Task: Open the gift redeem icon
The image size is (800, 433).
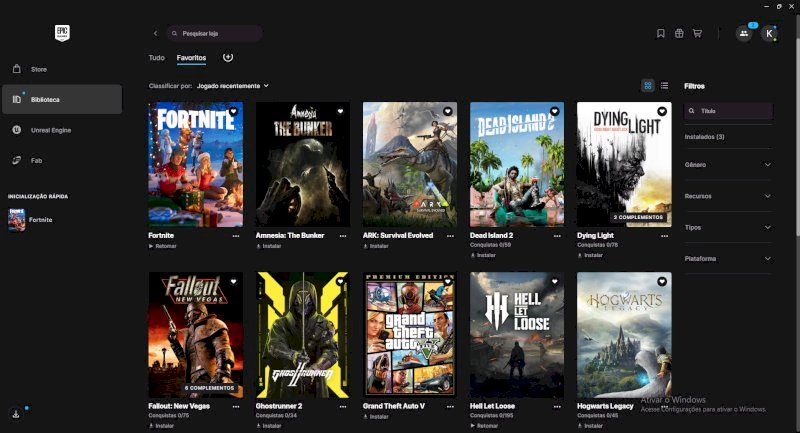Action: pos(679,34)
